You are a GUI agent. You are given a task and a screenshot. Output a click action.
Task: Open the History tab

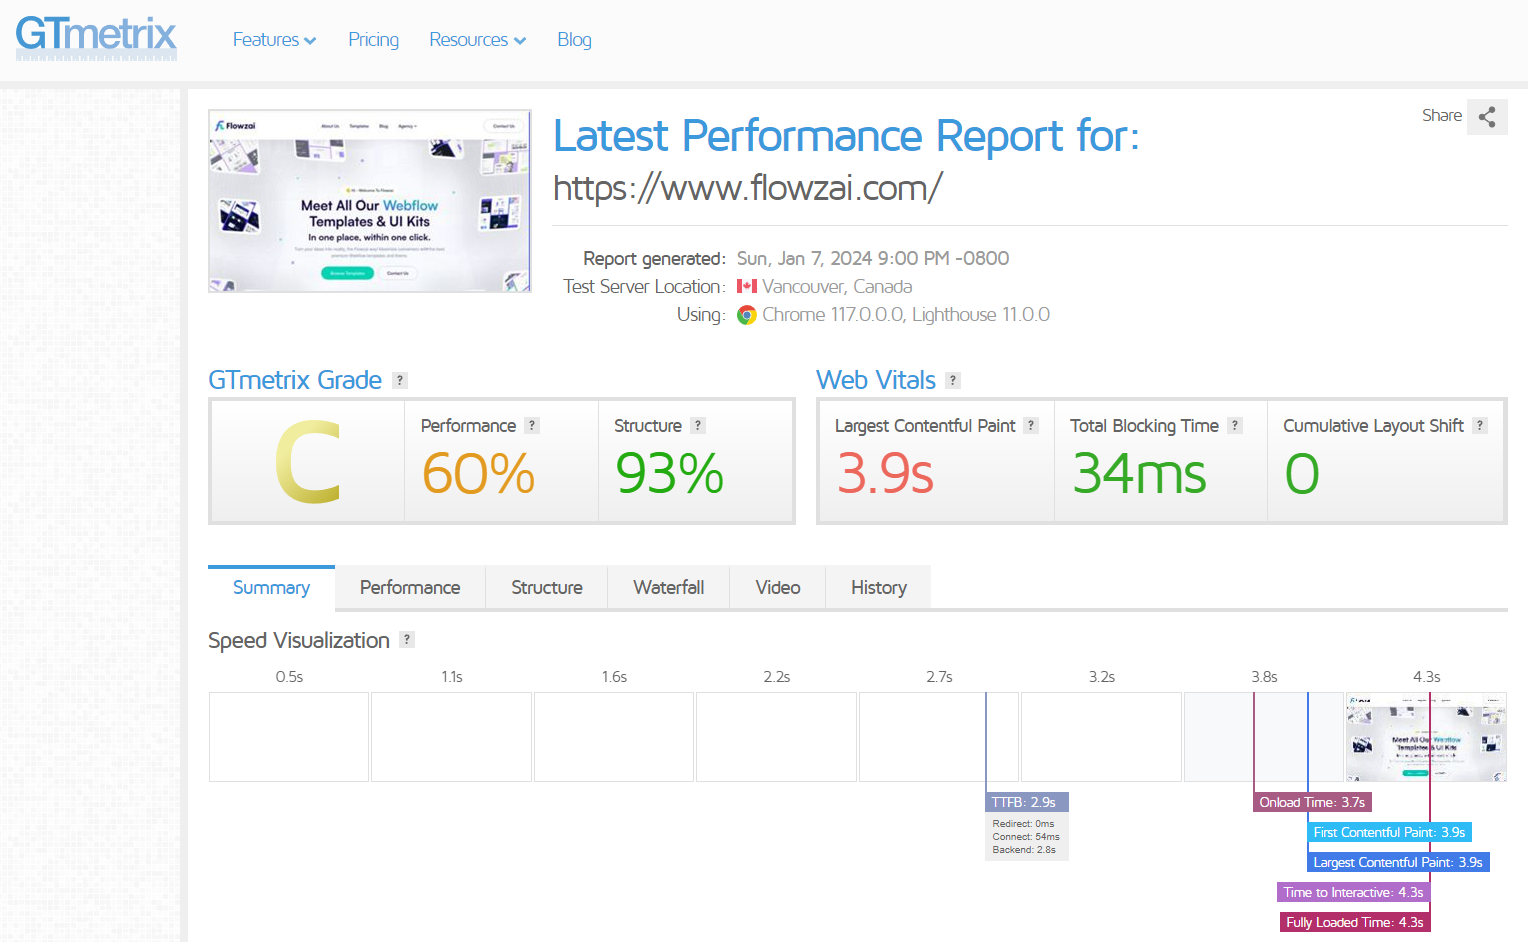(x=879, y=587)
